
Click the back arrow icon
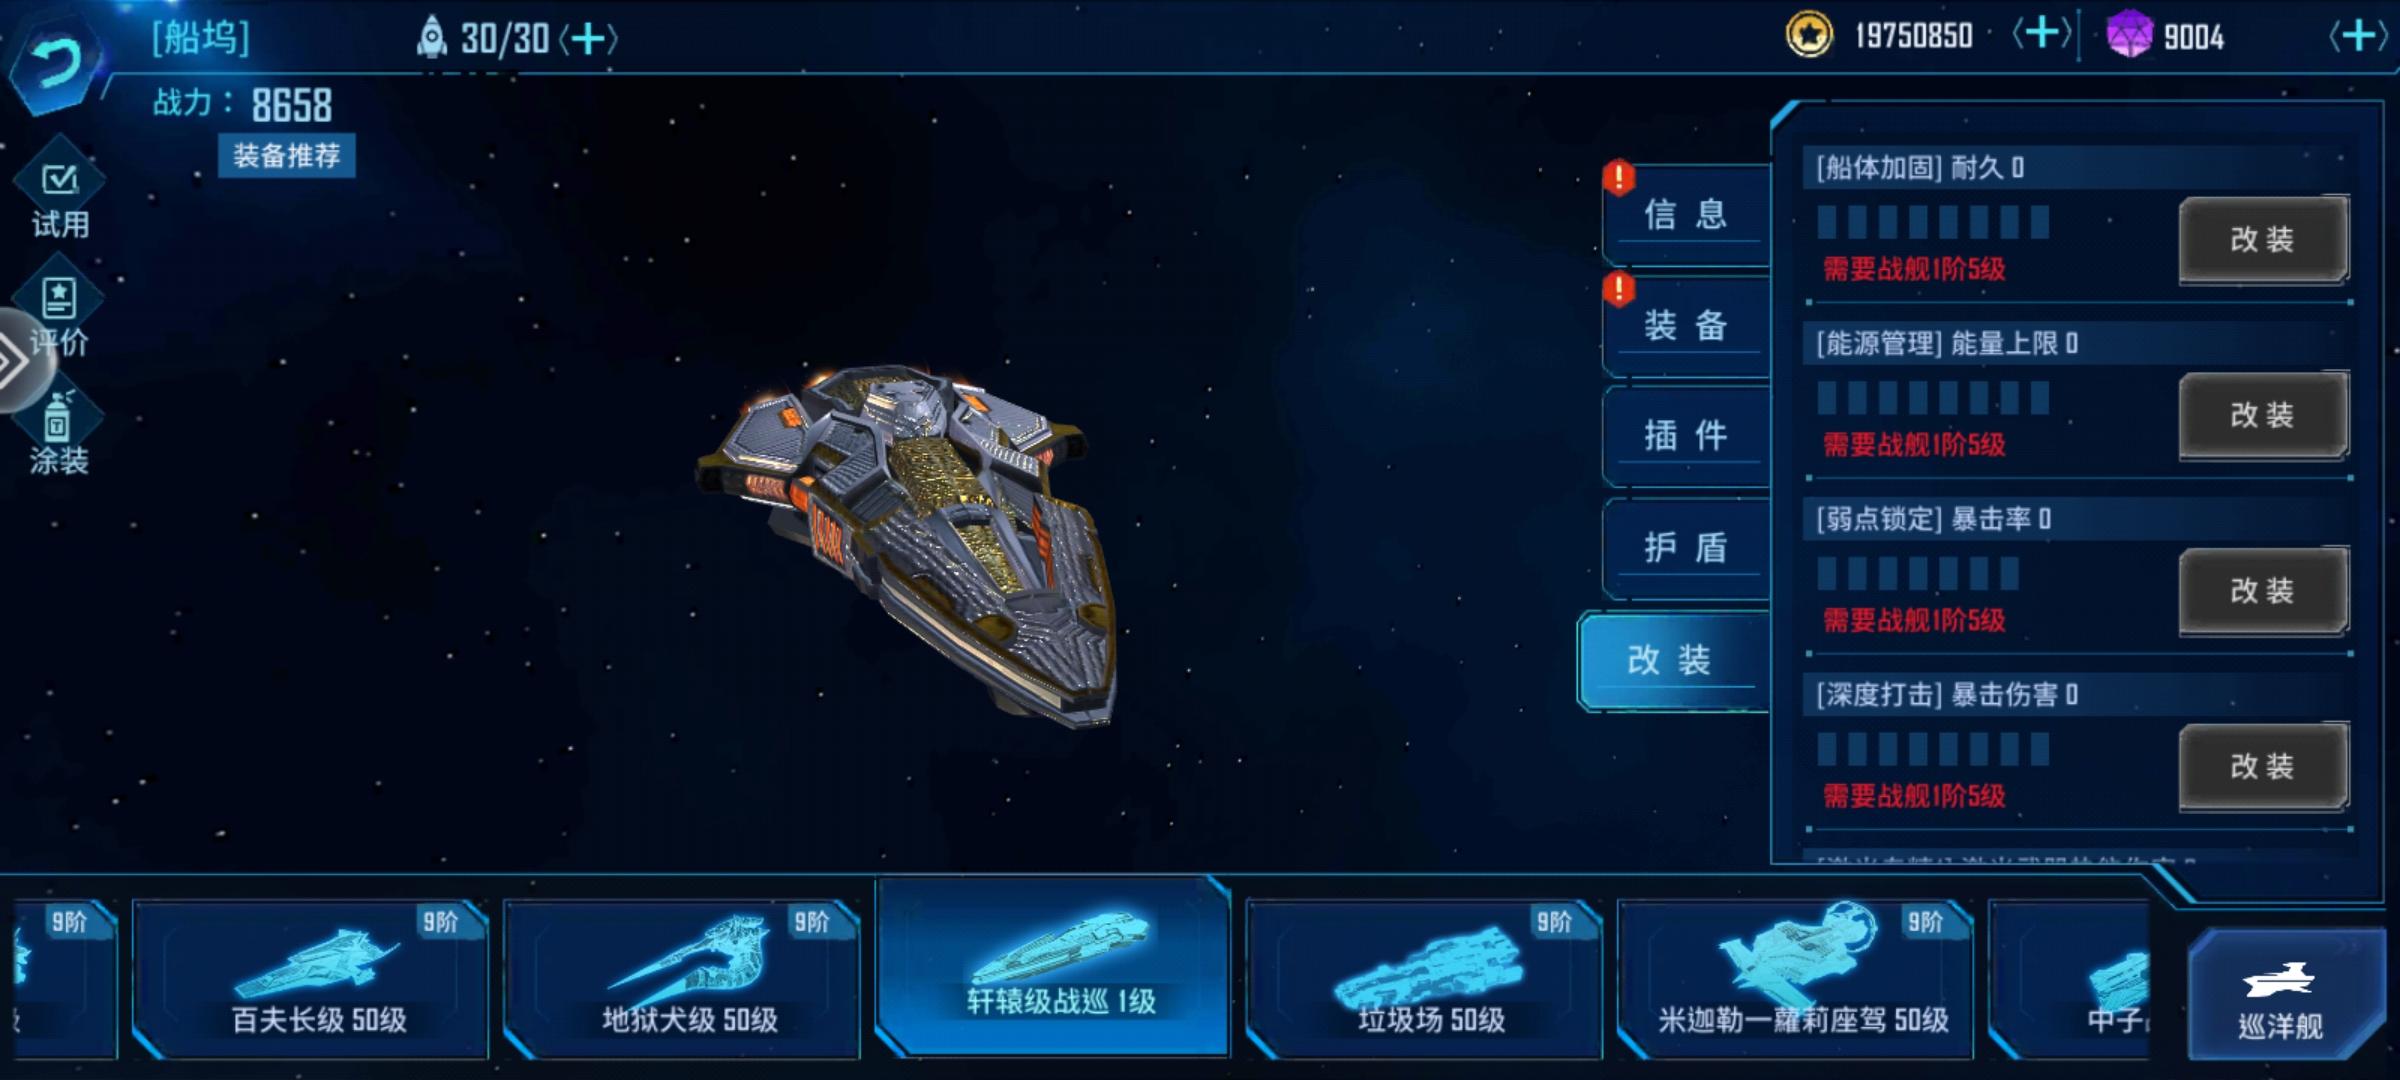coord(55,66)
